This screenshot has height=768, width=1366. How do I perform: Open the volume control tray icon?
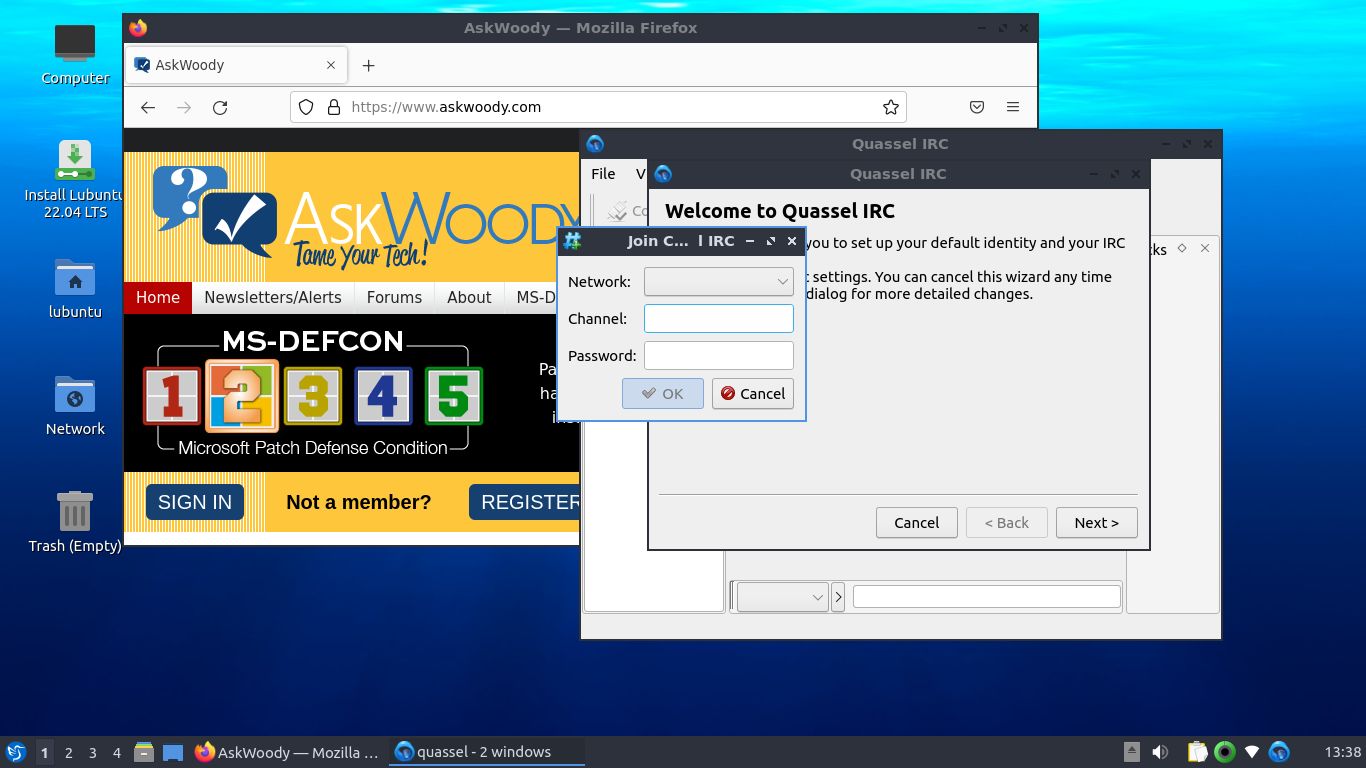[x=1160, y=752]
